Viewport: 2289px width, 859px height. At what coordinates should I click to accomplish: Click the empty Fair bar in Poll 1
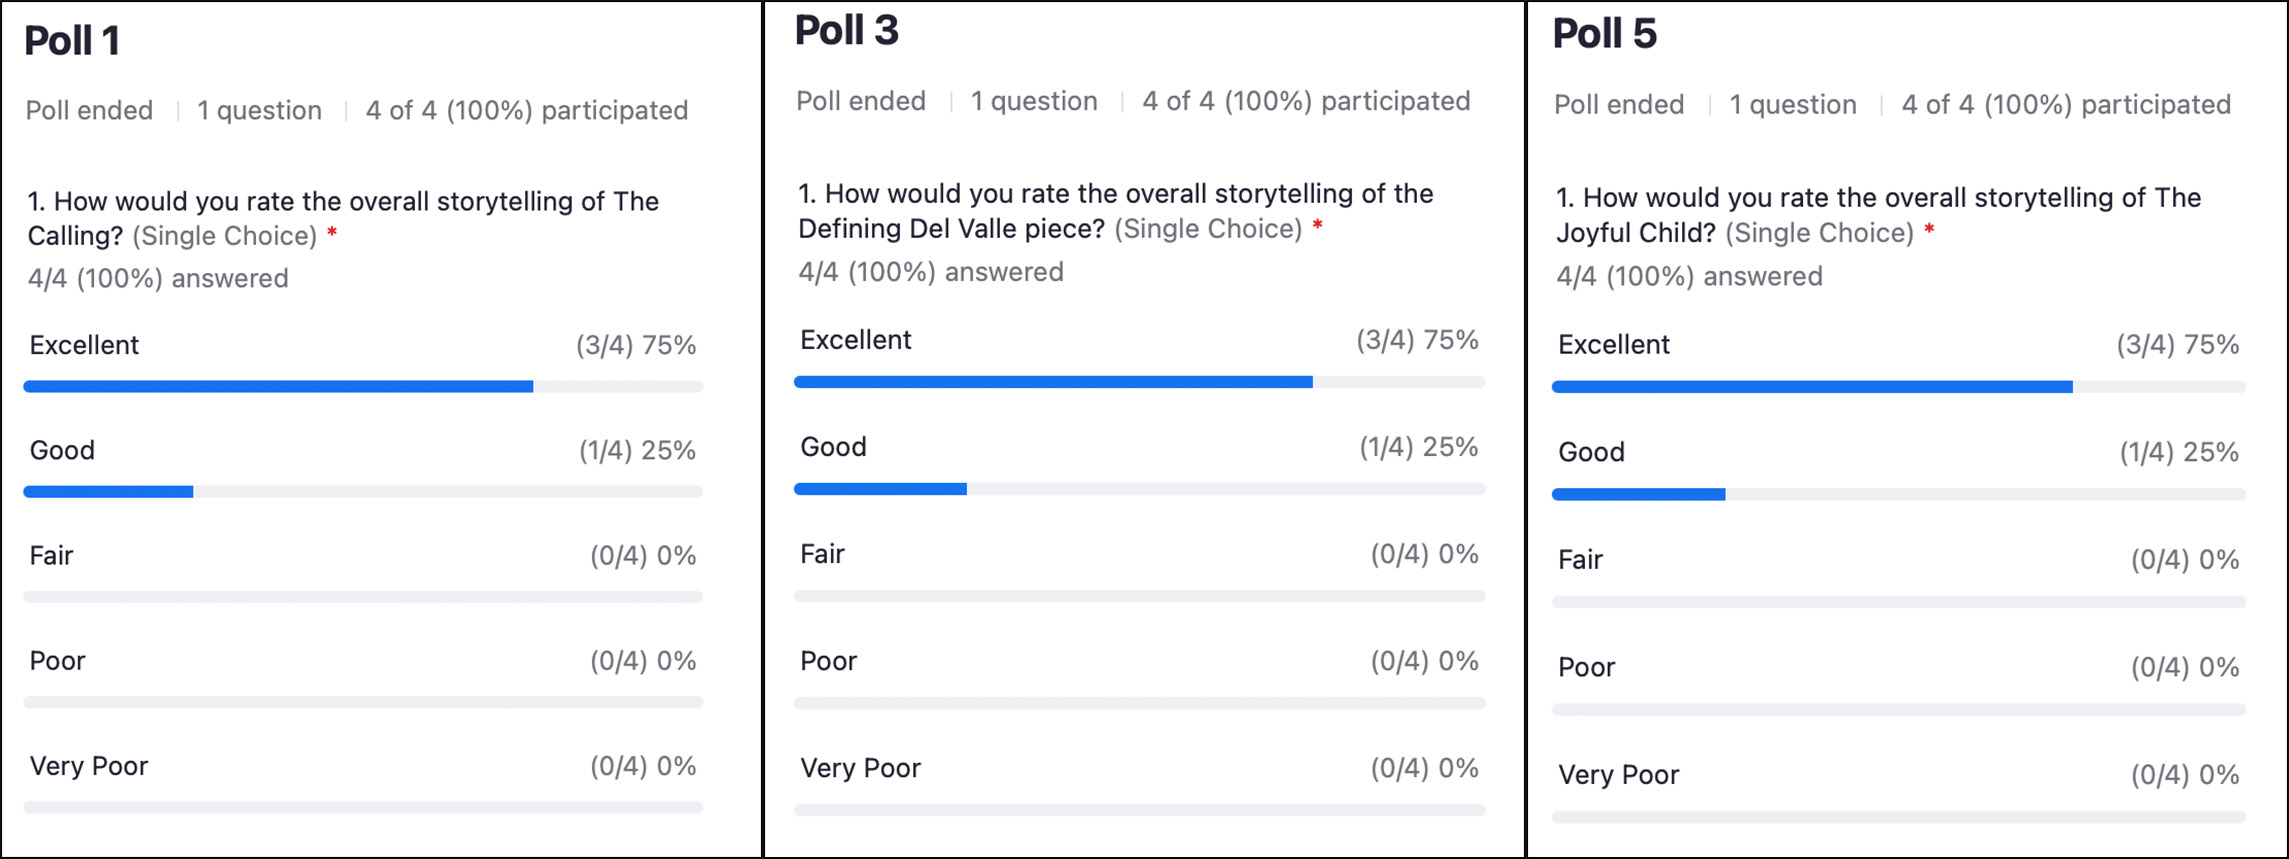point(363,597)
